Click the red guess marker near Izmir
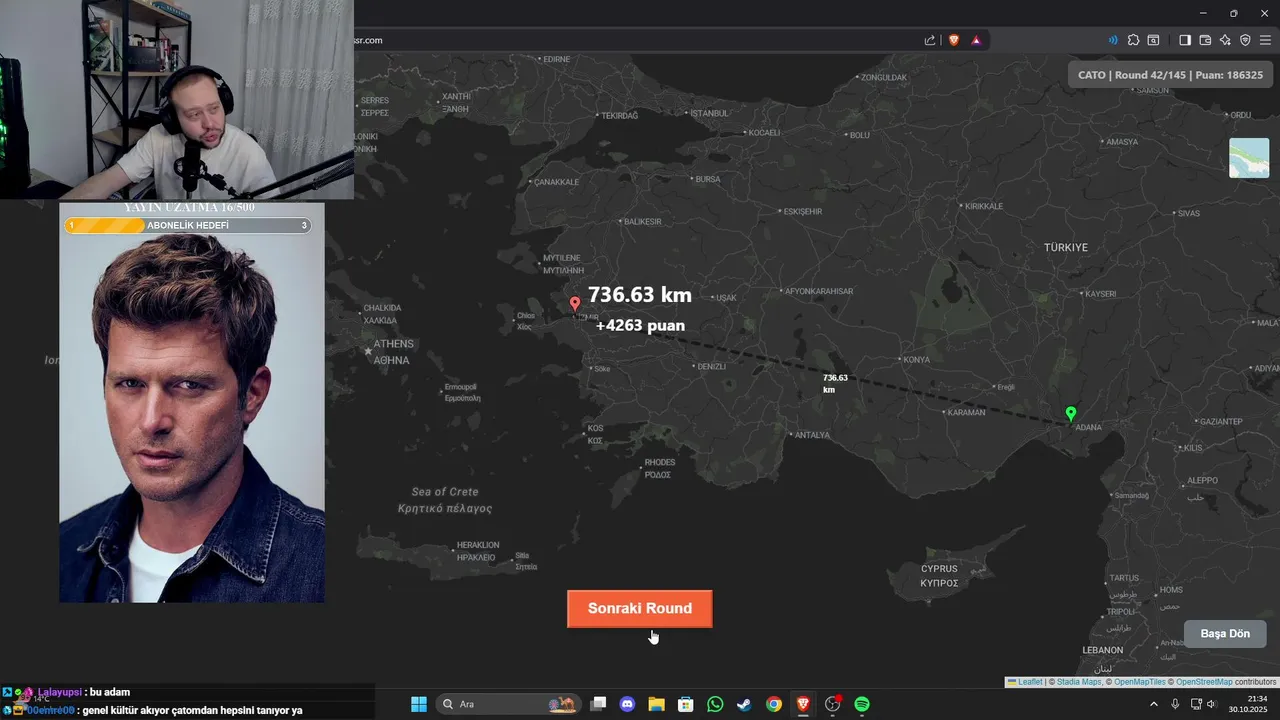The height and width of the screenshot is (720, 1280). pos(575,304)
